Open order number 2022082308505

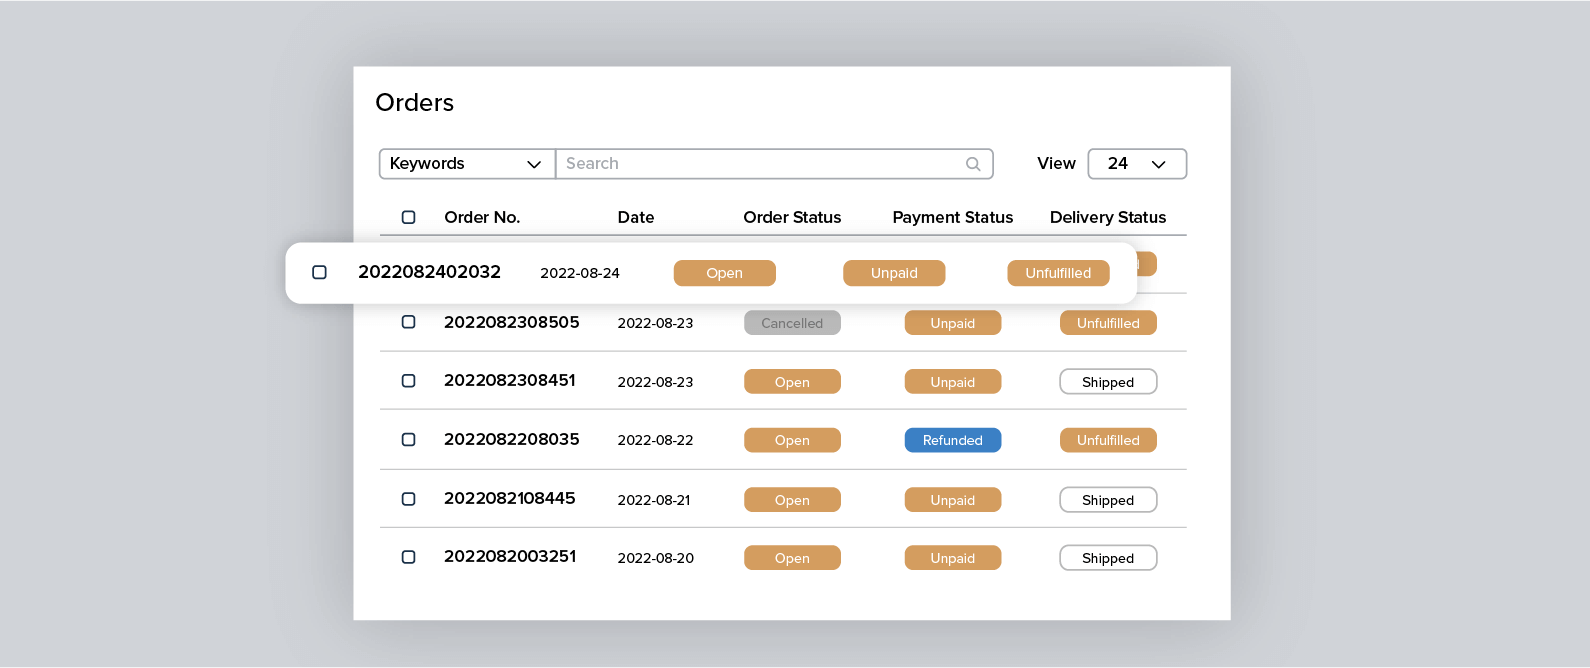coord(511,322)
